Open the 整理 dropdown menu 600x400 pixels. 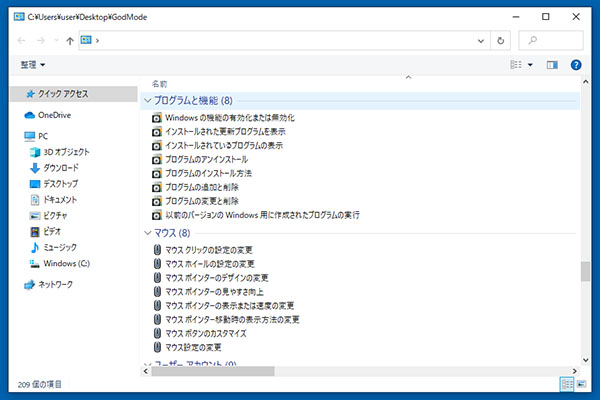point(33,65)
